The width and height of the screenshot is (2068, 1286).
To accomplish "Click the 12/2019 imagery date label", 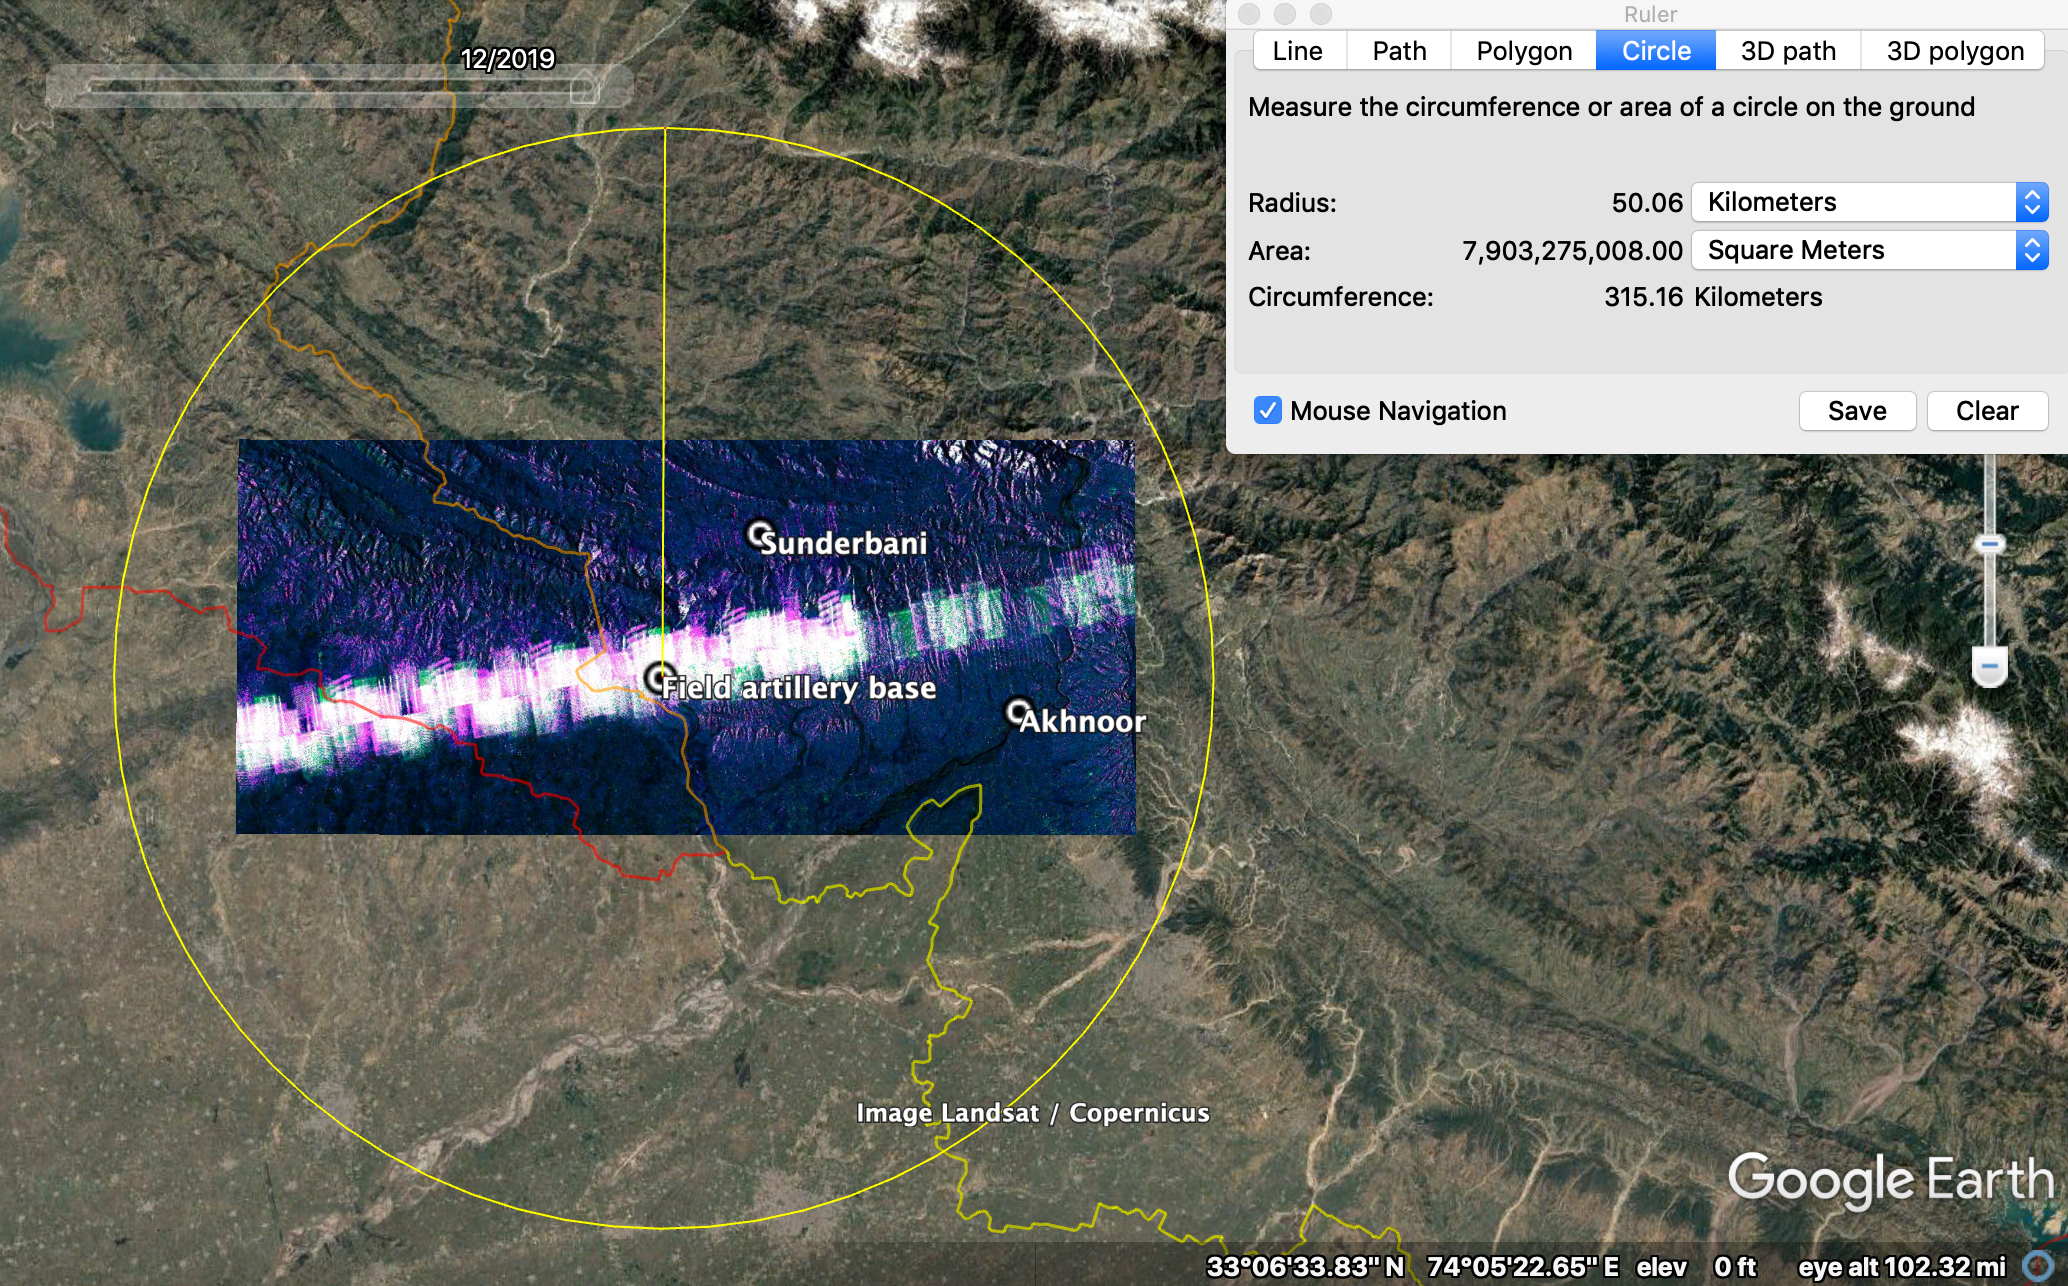I will (x=508, y=59).
